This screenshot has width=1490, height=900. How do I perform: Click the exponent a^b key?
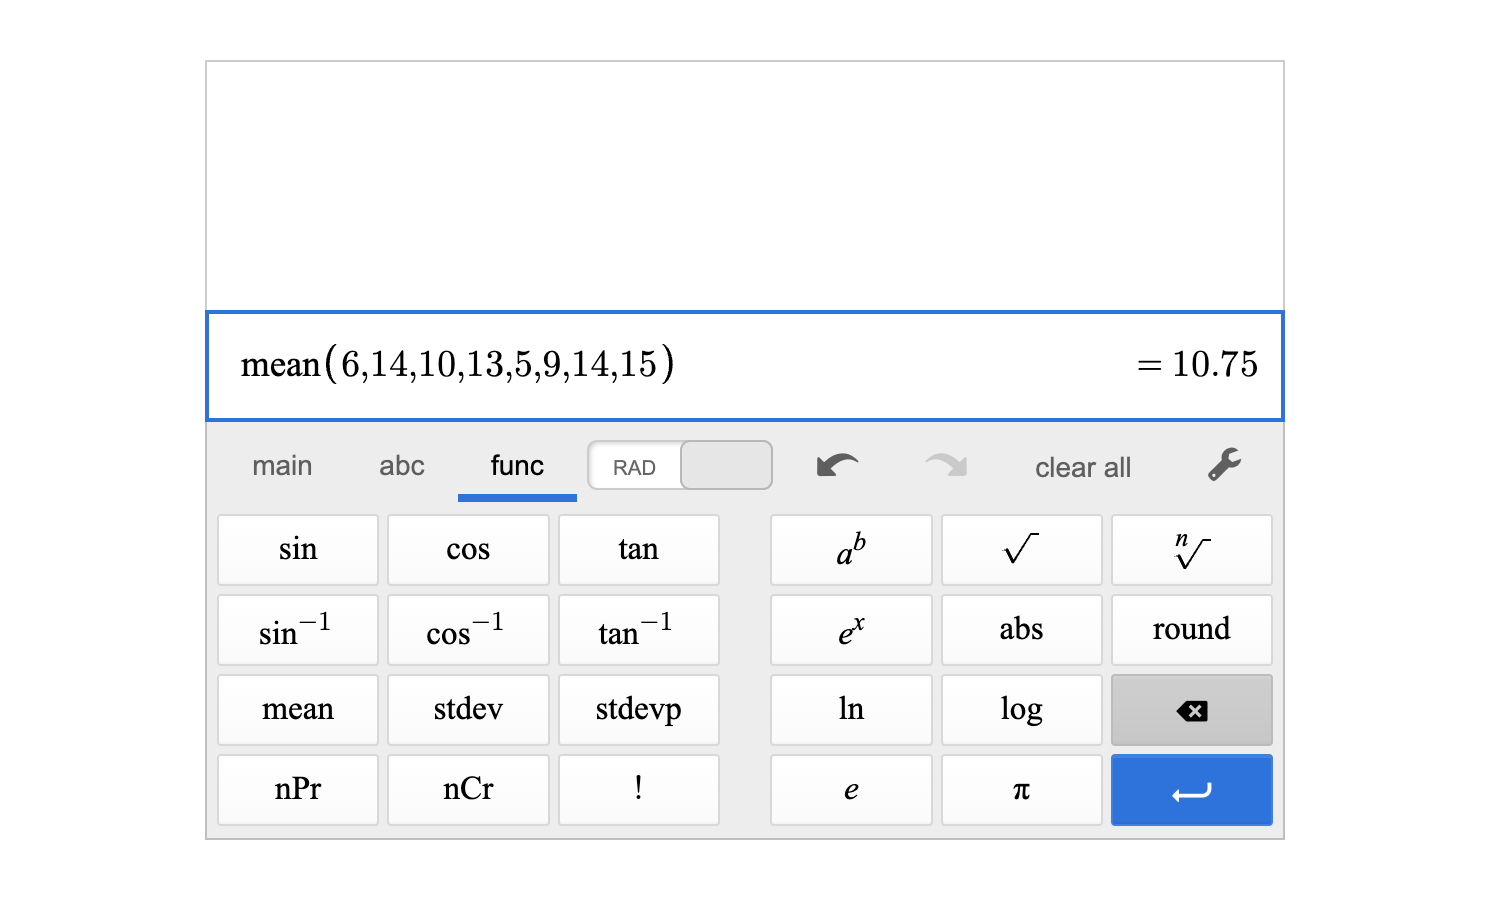[x=851, y=549]
